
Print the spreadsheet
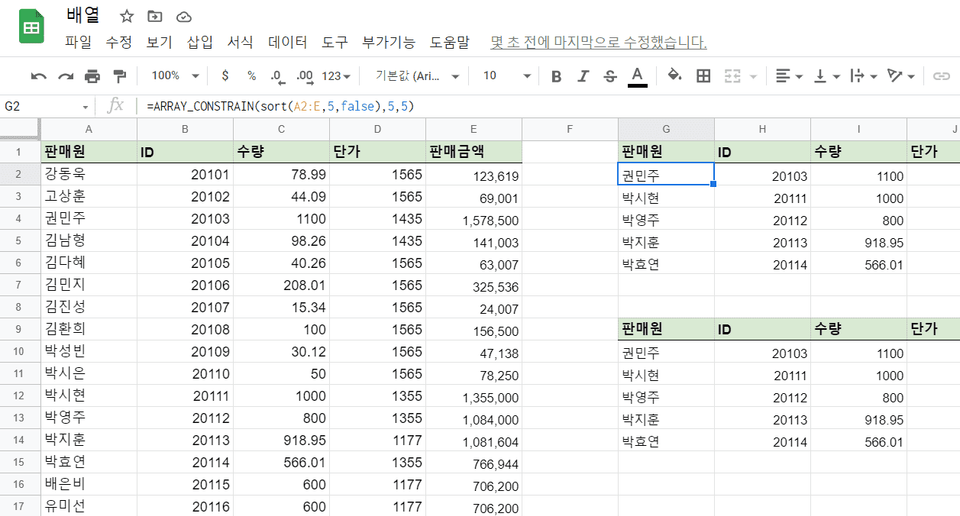pos(92,76)
